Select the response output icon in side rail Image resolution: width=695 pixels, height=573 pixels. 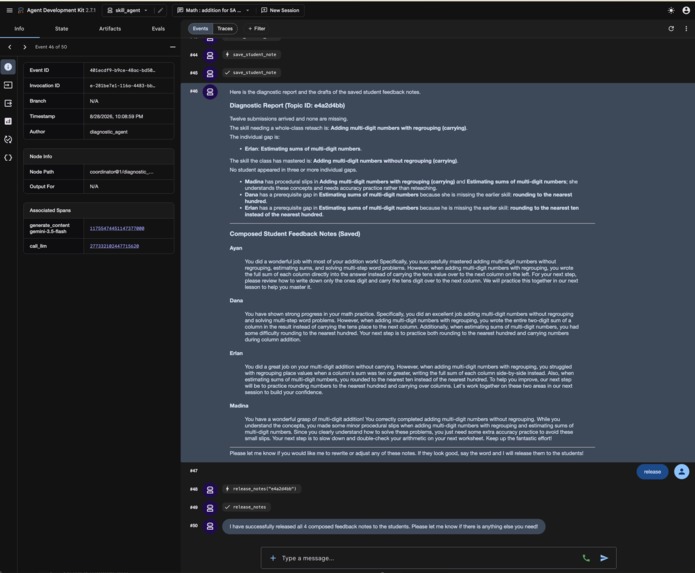click(x=8, y=103)
